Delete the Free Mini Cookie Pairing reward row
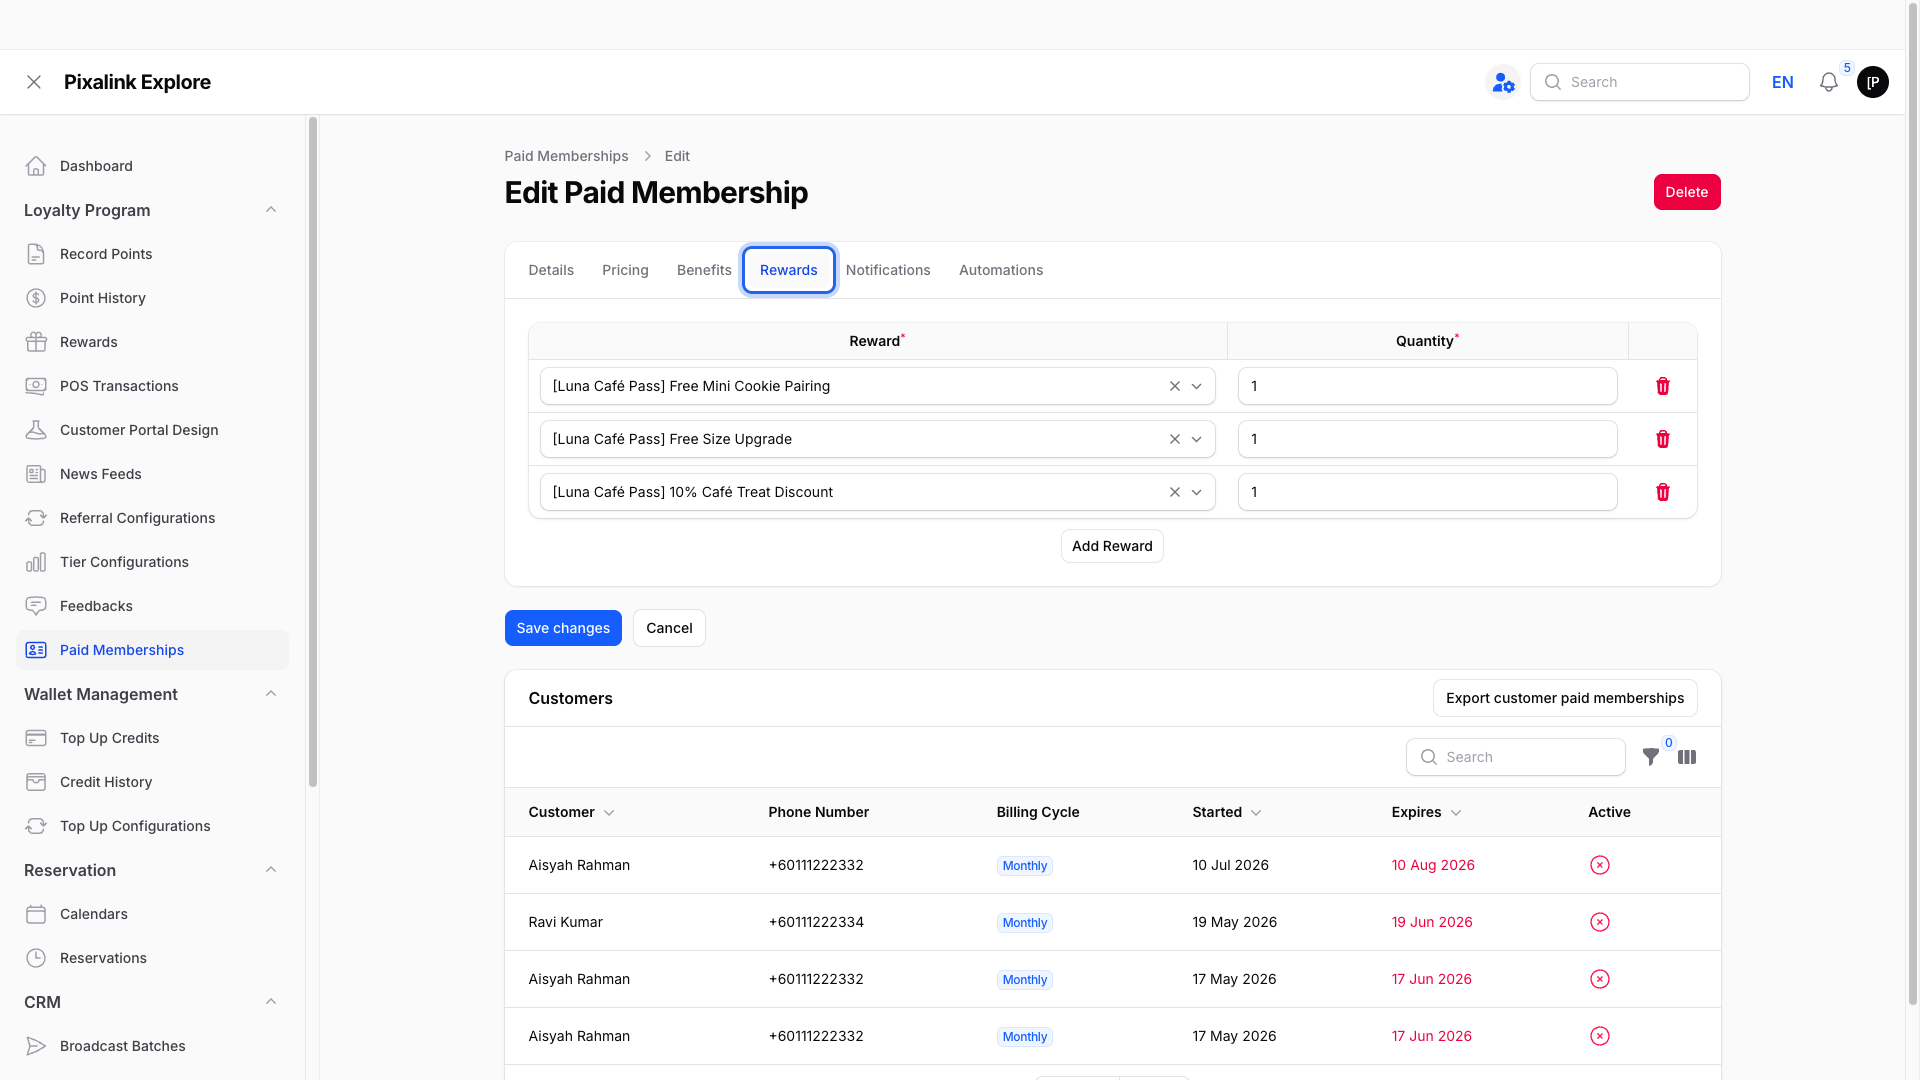1920x1080 pixels. pyautogui.click(x=1663, y=386)
